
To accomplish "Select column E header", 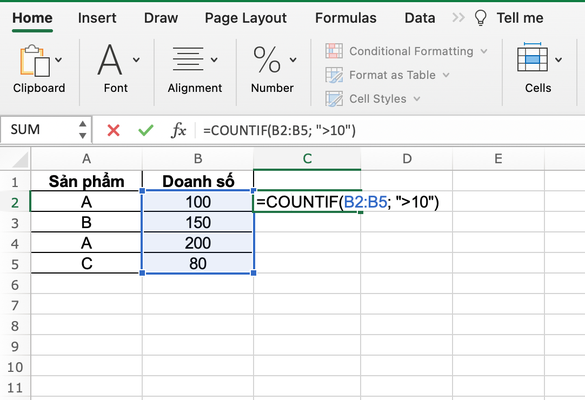I will point(498,159).
